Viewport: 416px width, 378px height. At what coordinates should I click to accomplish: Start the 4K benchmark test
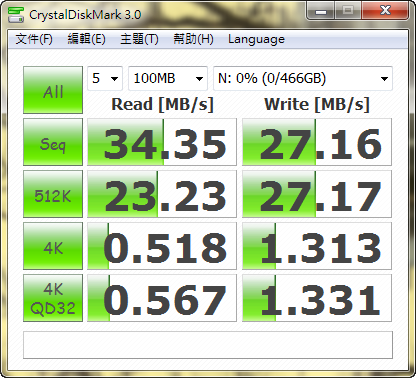53,246
